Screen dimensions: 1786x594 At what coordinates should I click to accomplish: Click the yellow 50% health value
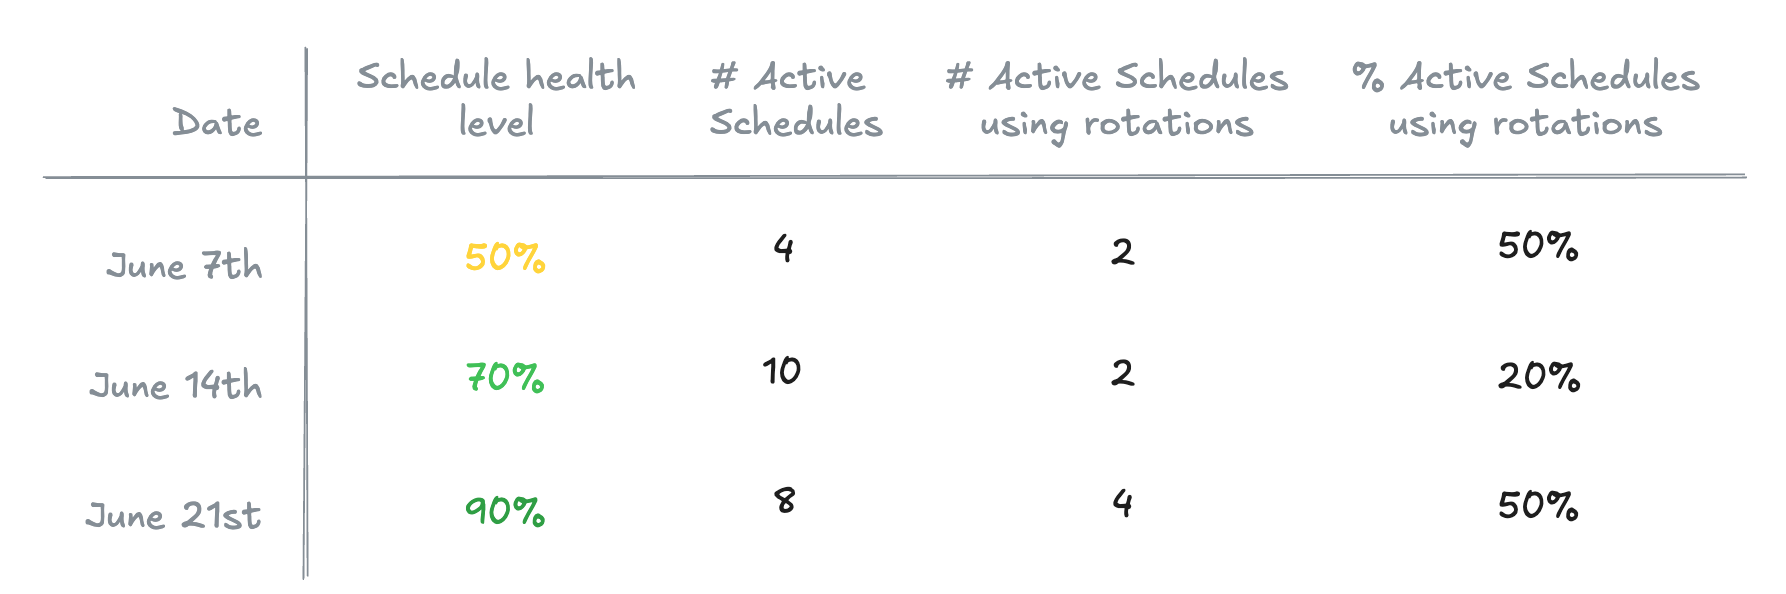505,258
